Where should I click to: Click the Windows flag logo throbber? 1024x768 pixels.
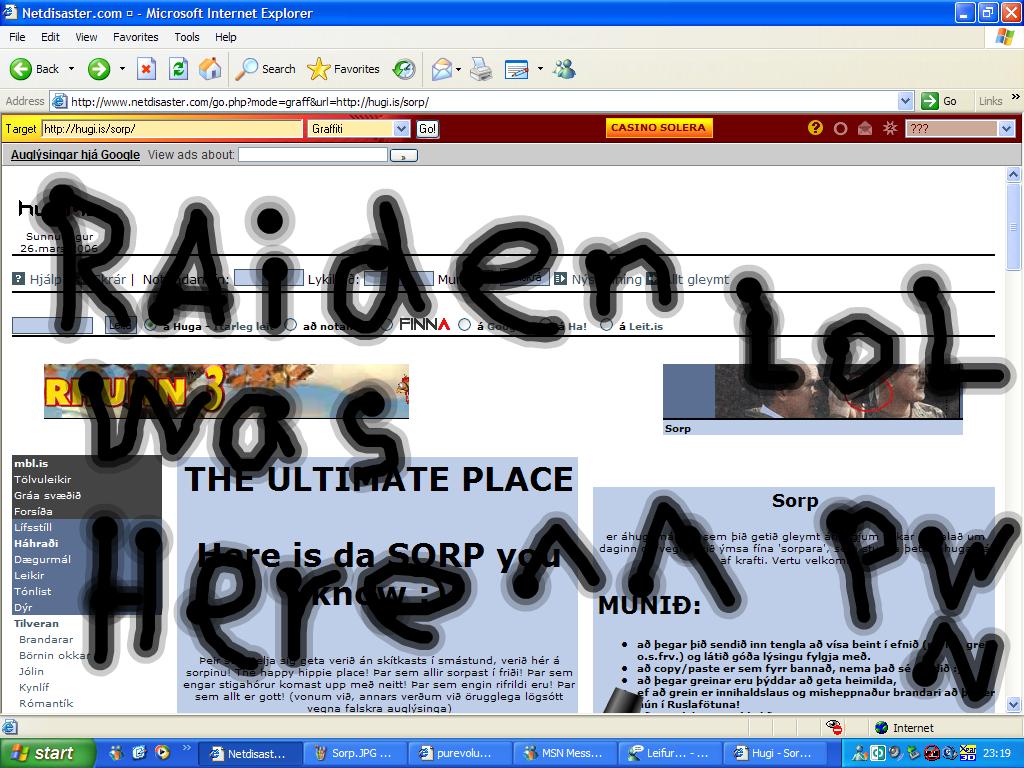[1005, 37]
